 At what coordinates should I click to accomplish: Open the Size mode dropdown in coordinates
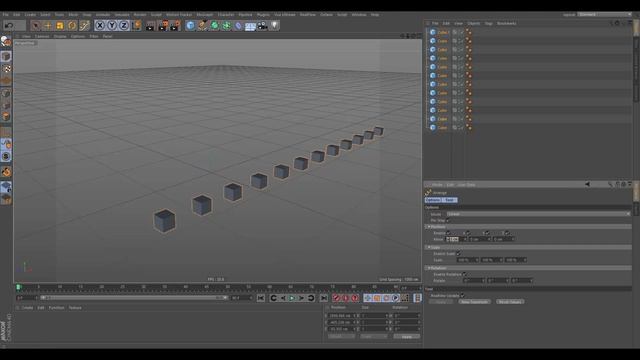click(373, 337)
